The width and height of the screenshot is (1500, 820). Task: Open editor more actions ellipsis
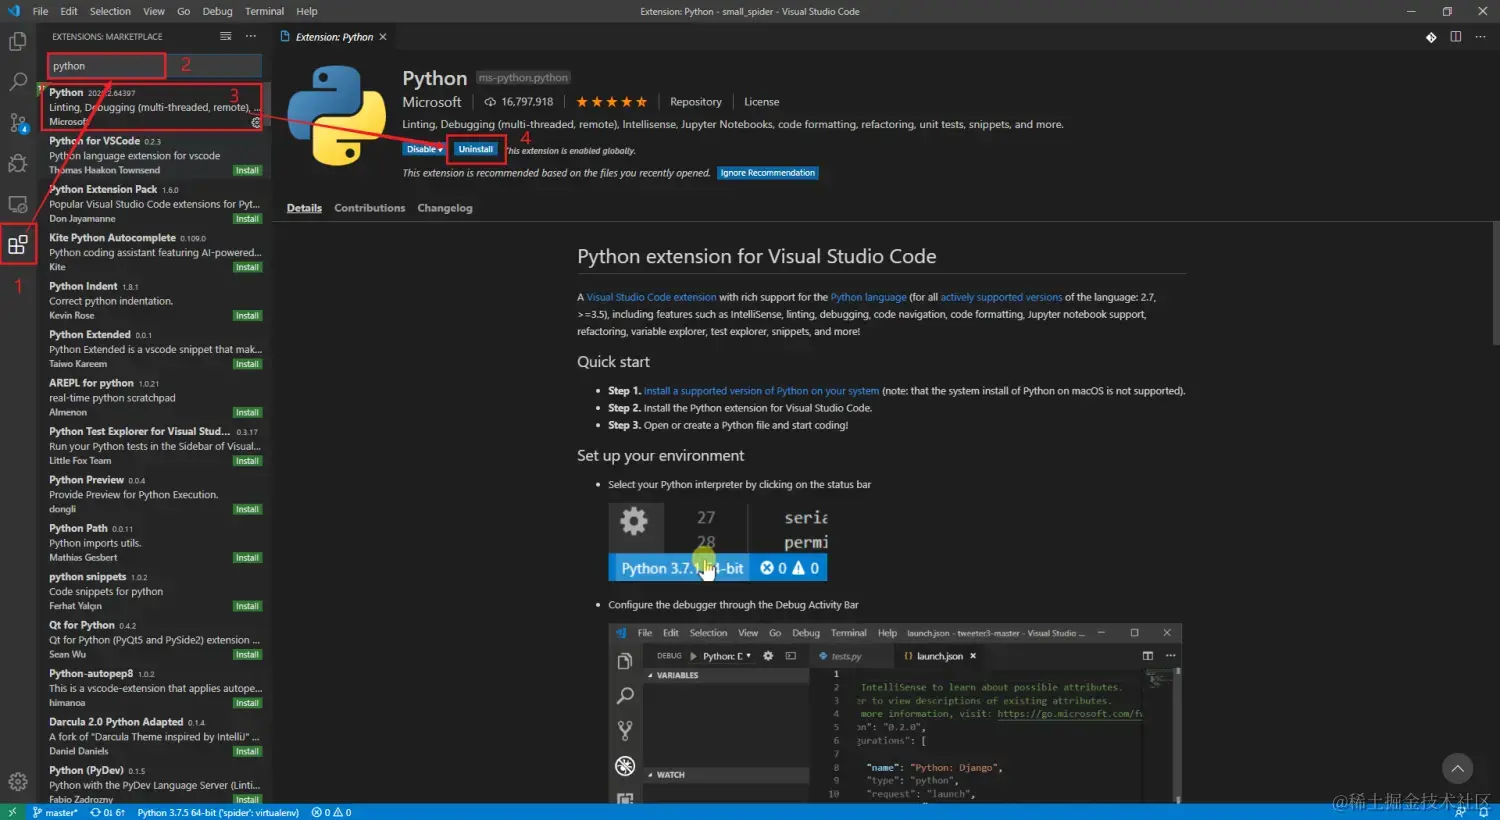tap(1481, 37)
